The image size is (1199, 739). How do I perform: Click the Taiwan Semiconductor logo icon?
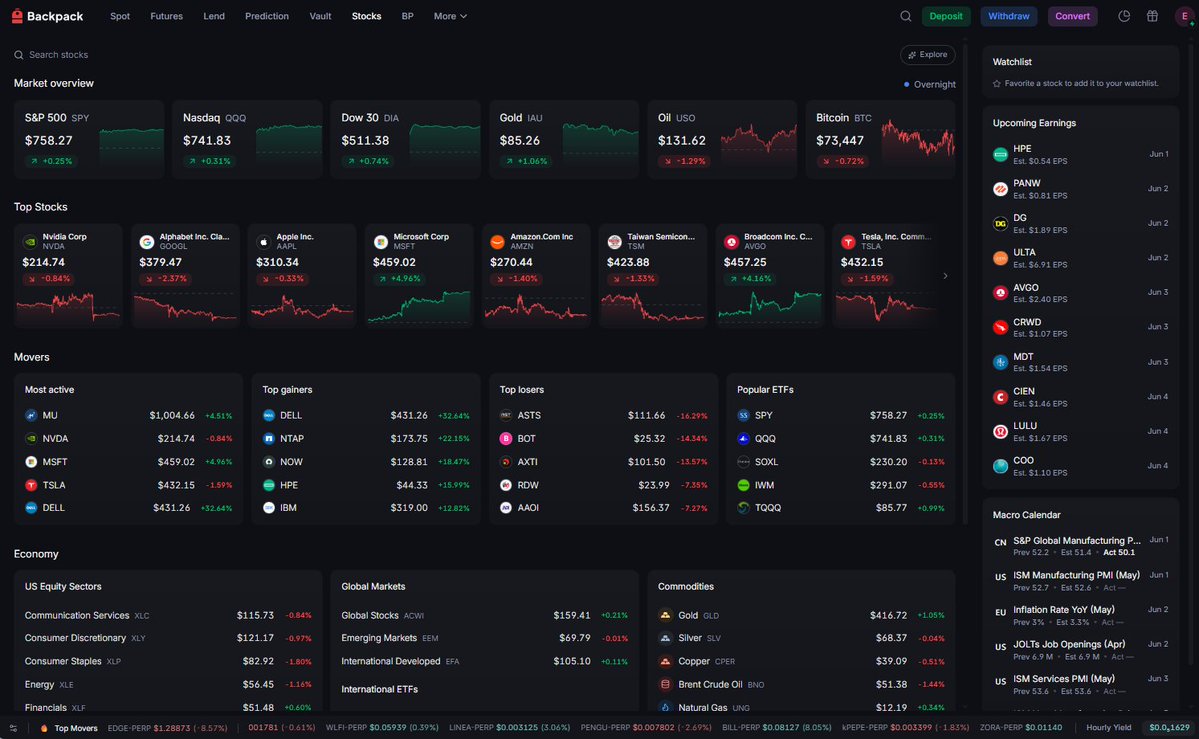pos(615,242)
